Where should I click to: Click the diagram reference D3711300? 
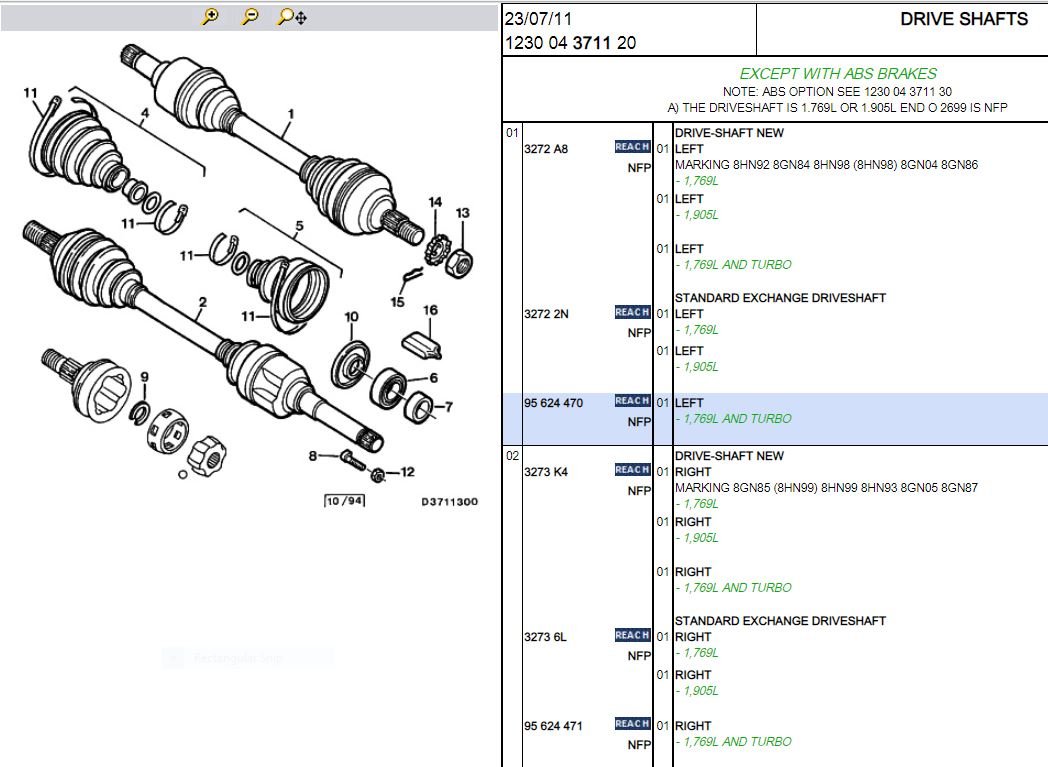click(x=449, y=502)
